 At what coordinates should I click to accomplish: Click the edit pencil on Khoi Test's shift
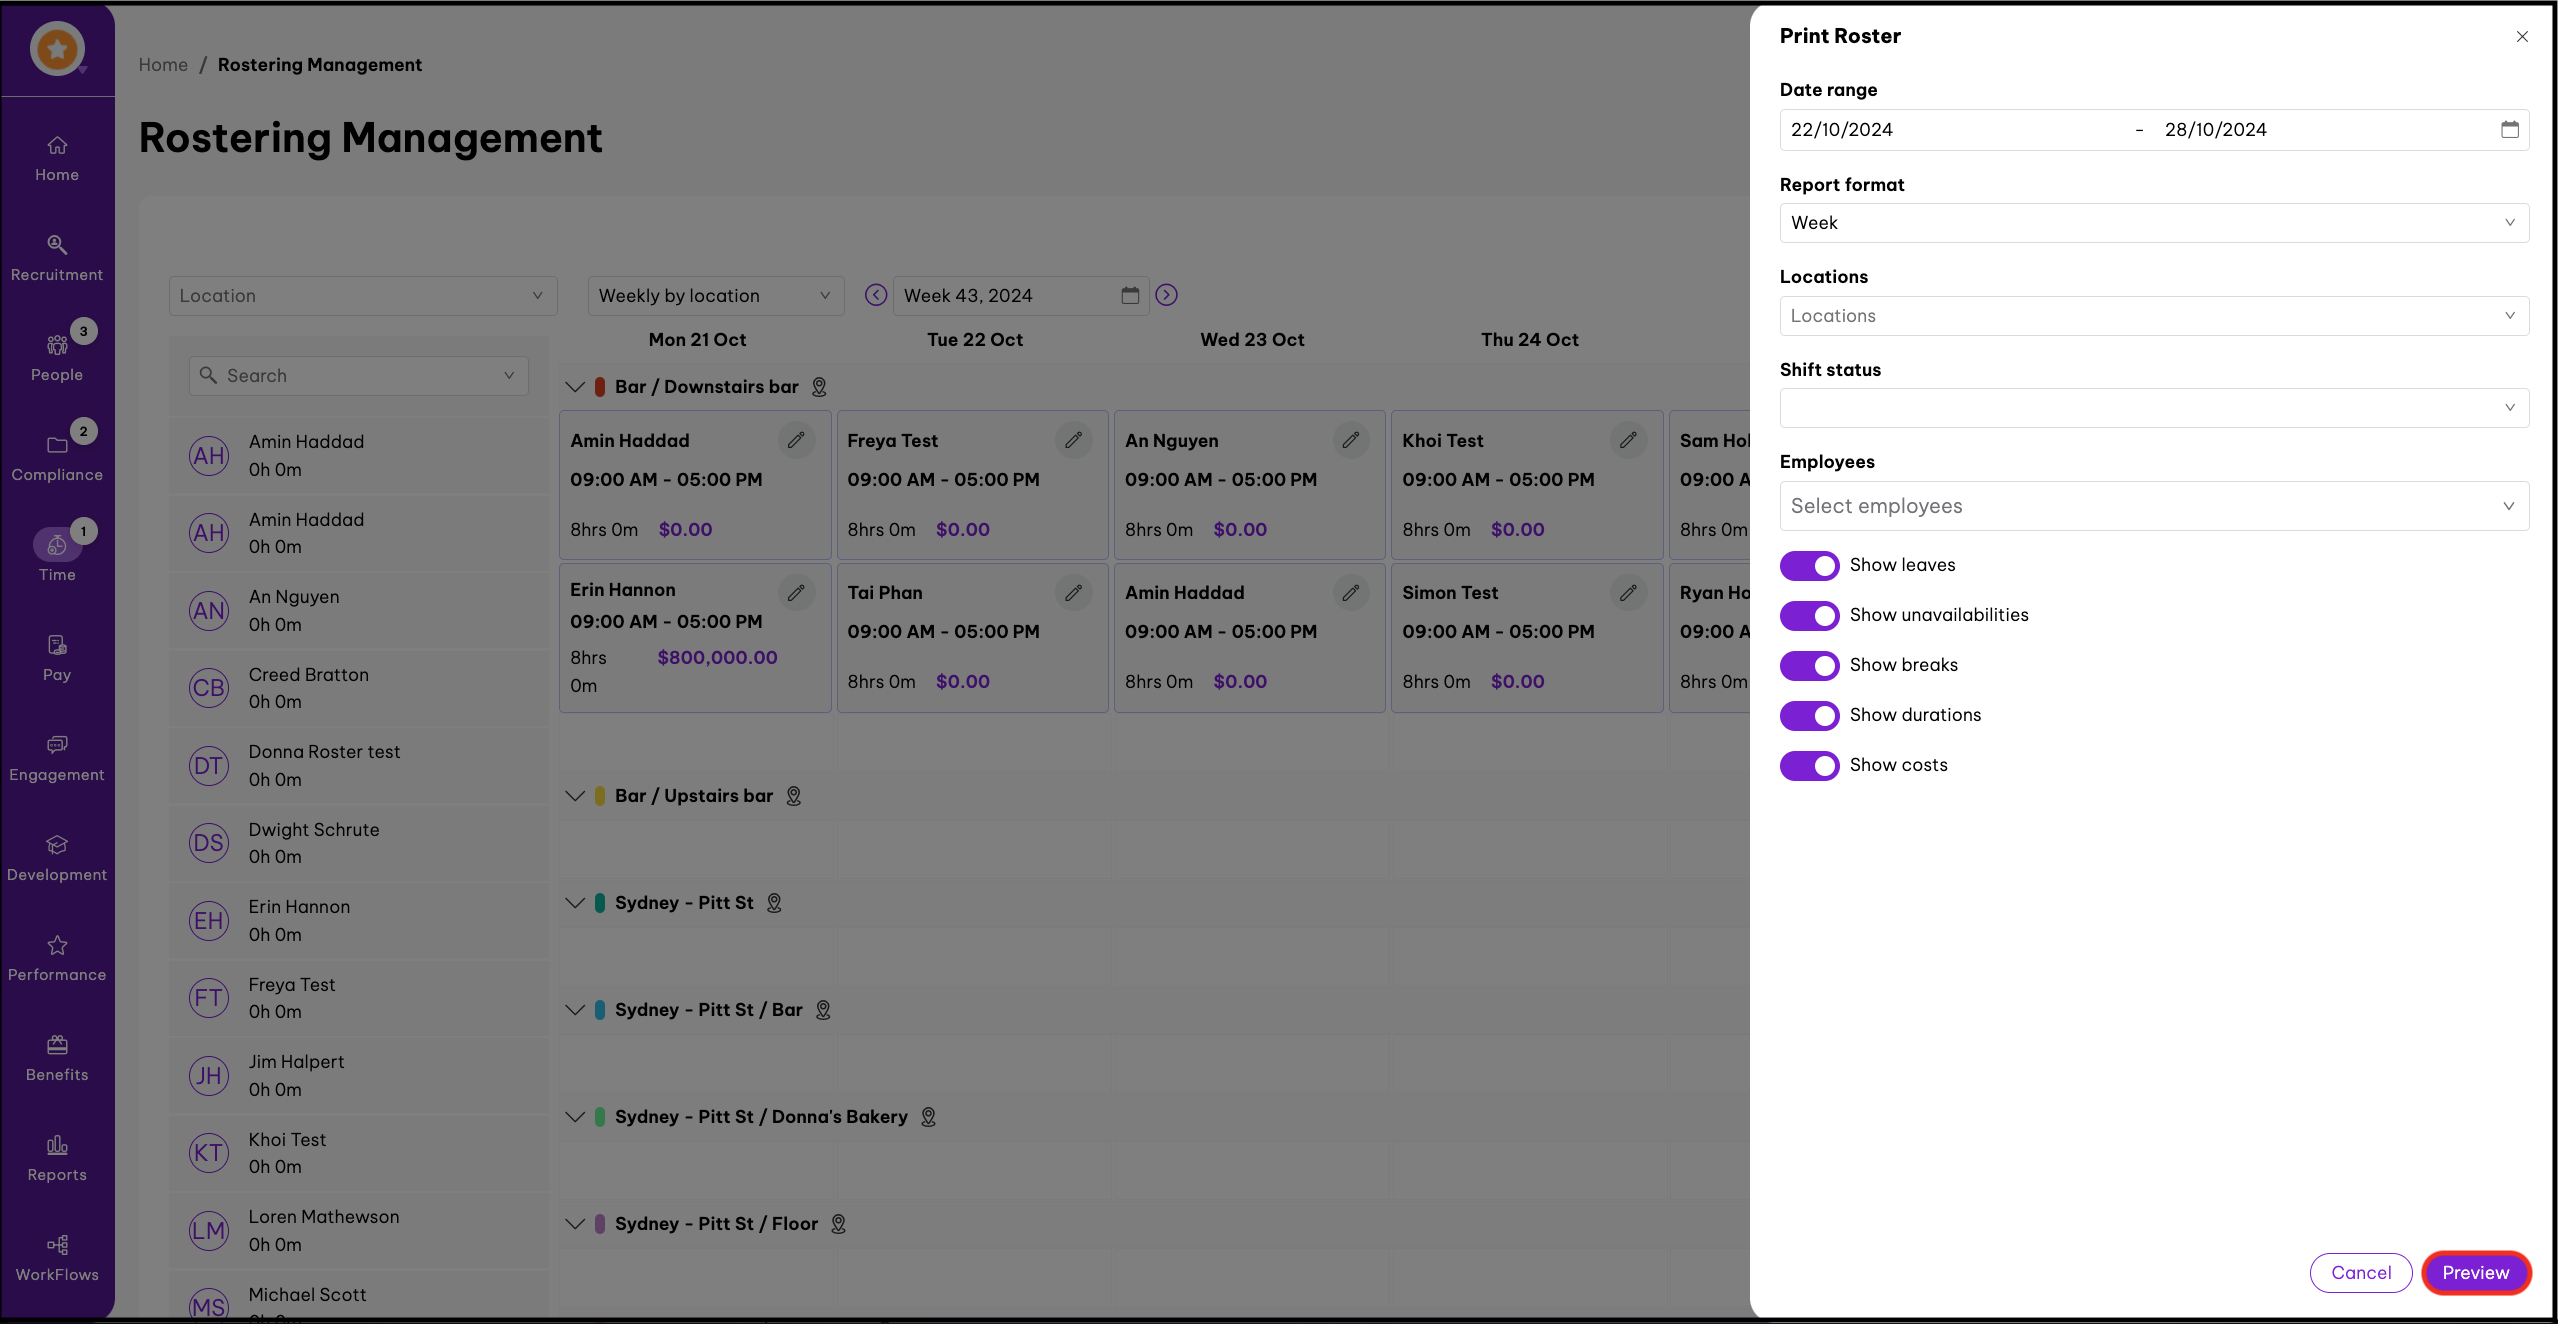point(1628,440)
